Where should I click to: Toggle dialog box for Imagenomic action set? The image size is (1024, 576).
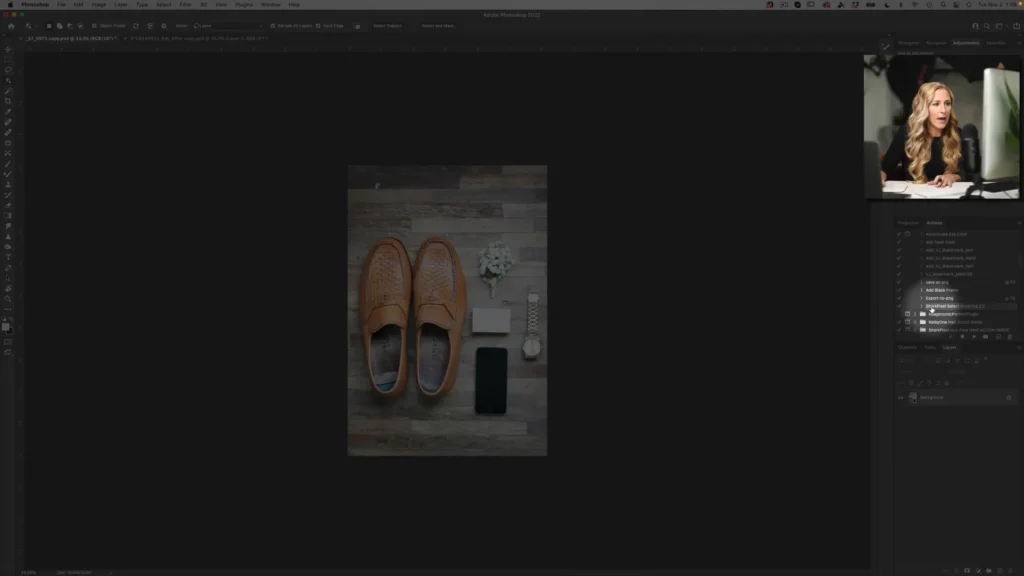[x=907, y=314]
